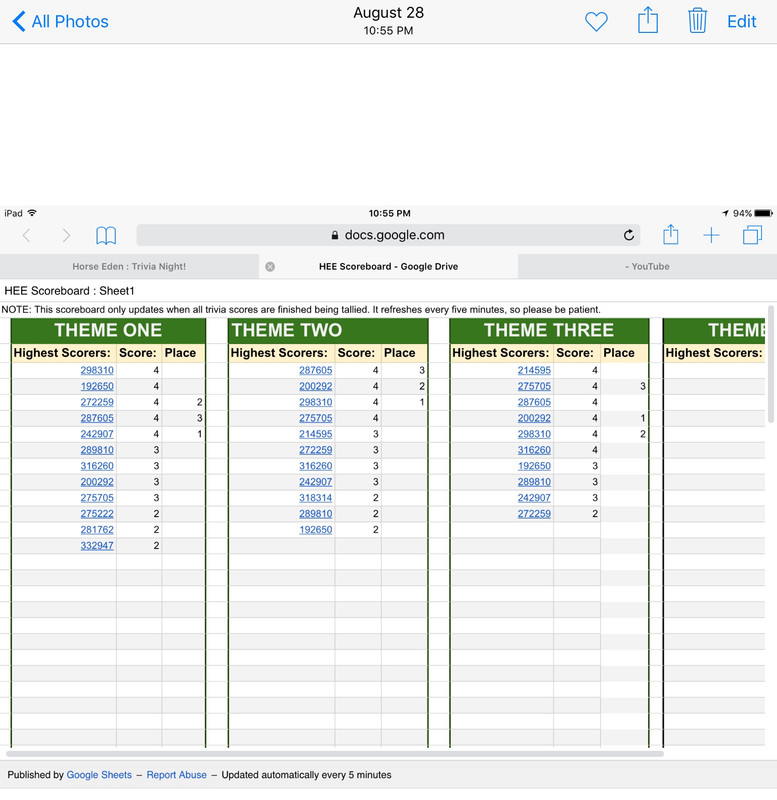Tap the Wi-Fi icon in status bar
This screenshot has height=800, width=777.
[x=32, y=213]
